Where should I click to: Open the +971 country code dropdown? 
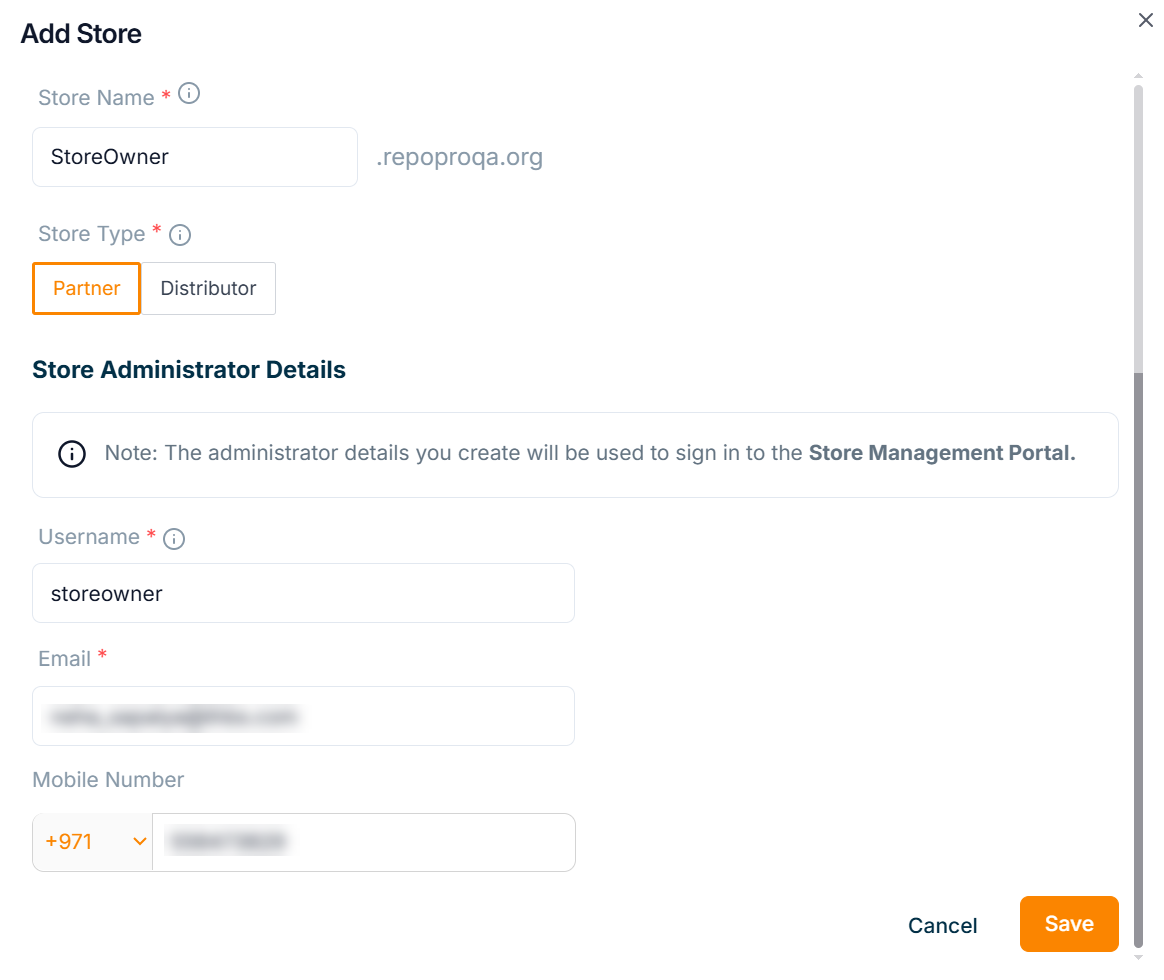pos(93,842)
